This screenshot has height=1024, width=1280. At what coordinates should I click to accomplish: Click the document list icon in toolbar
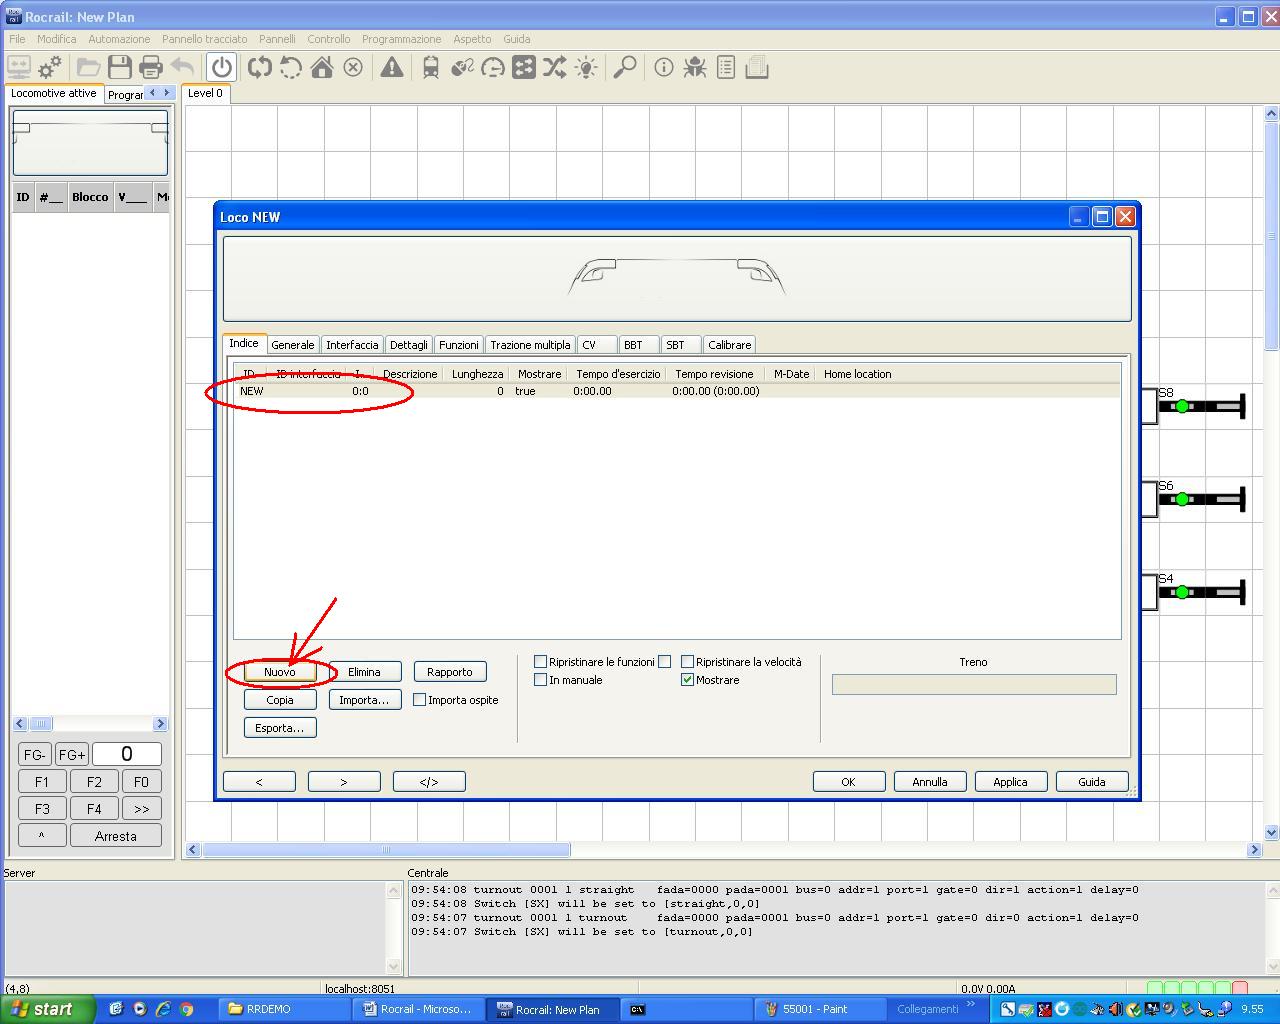[x=726, y=67]
